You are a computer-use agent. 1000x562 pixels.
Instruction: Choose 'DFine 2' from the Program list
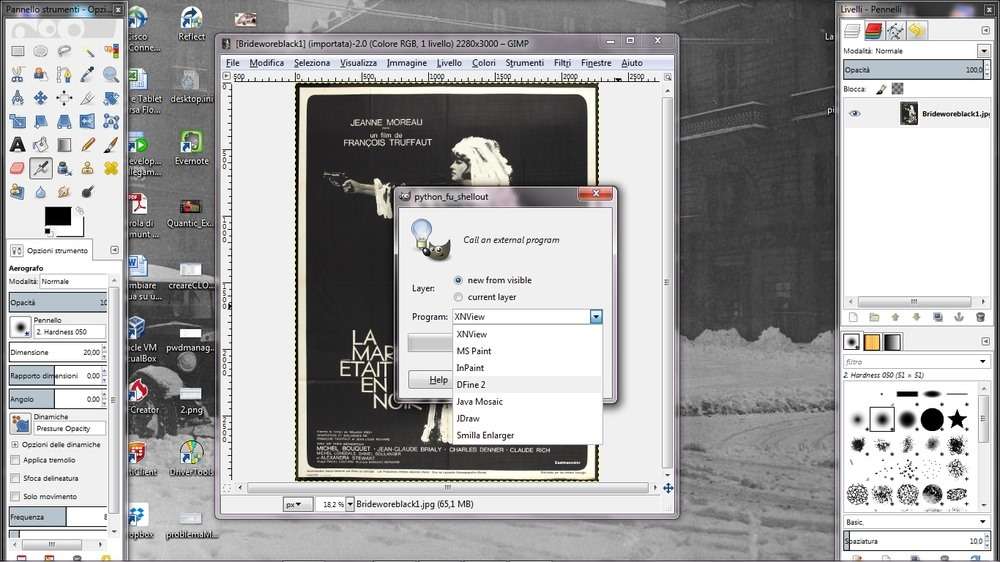(471, 385)
